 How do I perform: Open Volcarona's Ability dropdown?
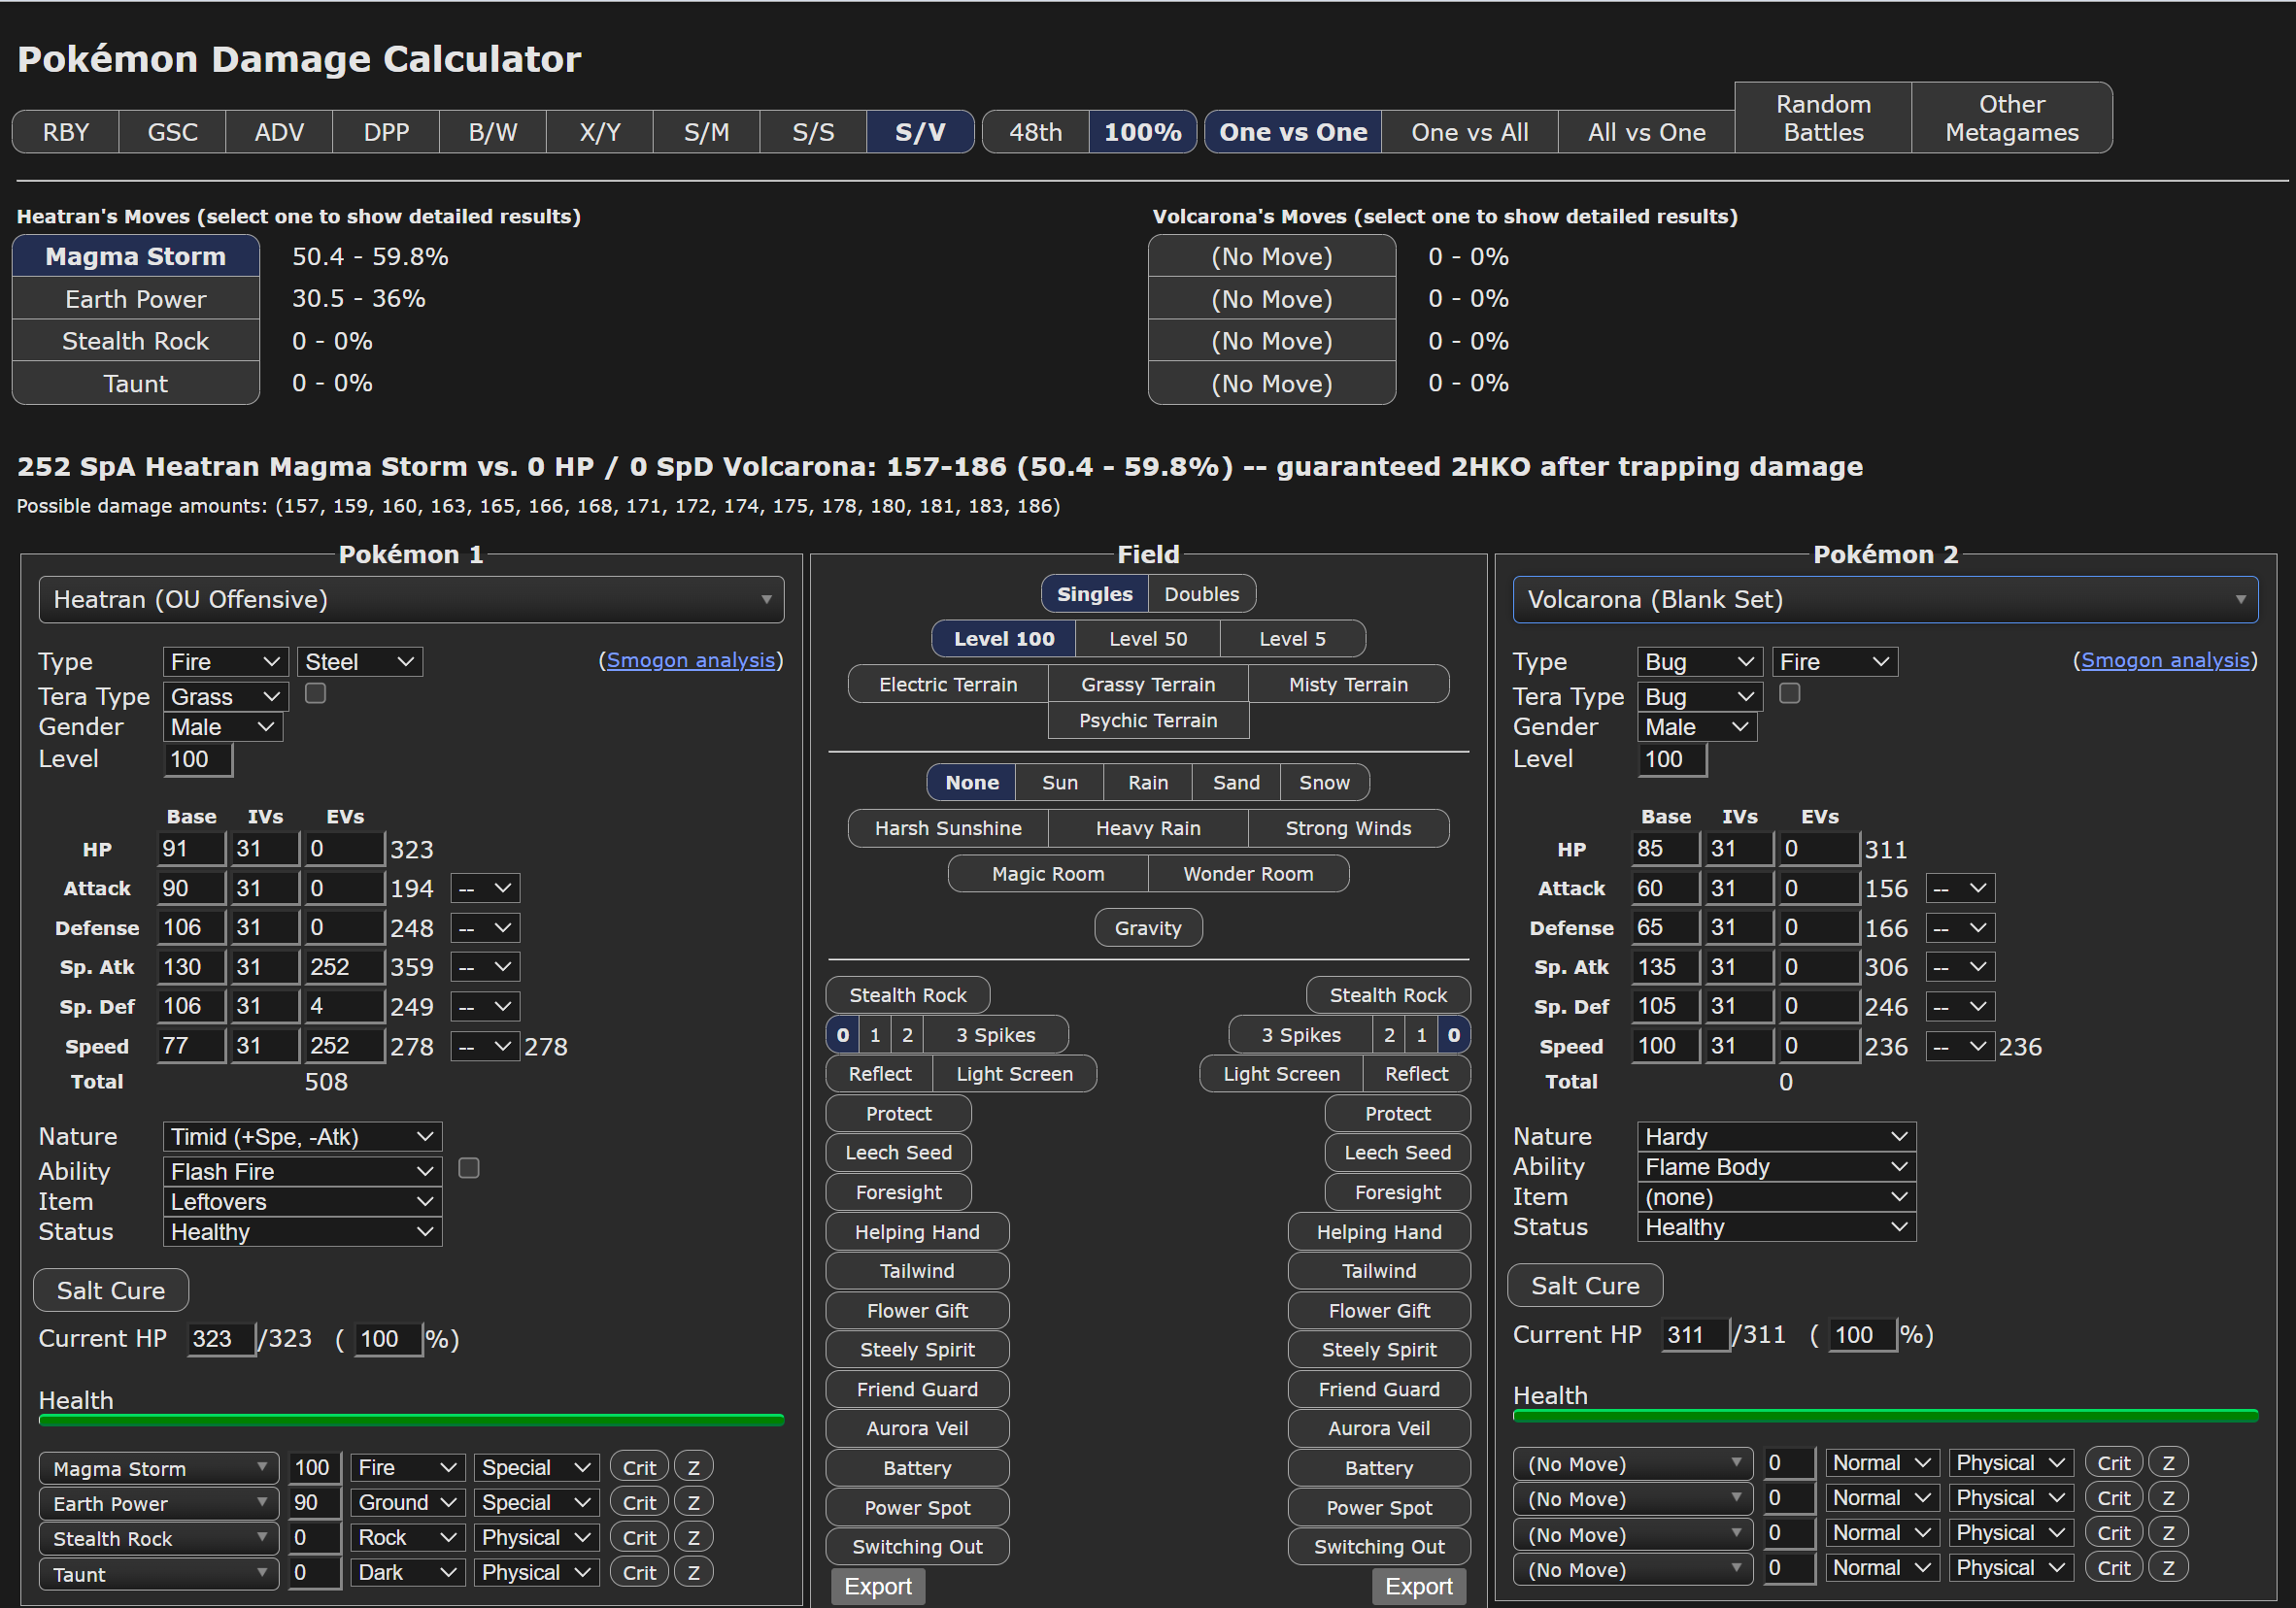1775,1166
